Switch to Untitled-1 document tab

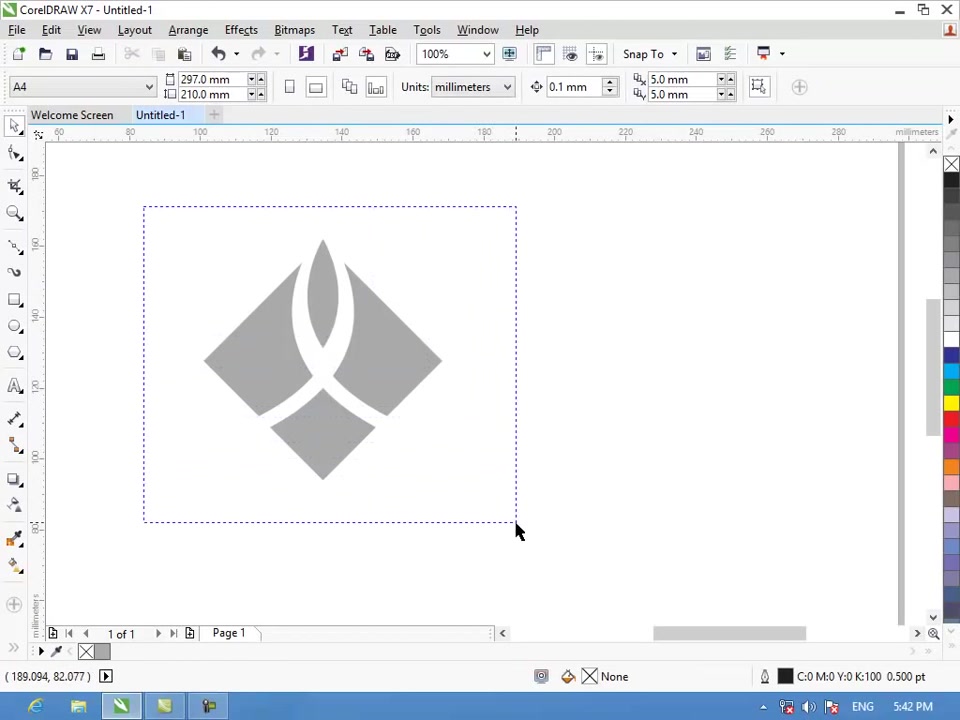[160, 115]
